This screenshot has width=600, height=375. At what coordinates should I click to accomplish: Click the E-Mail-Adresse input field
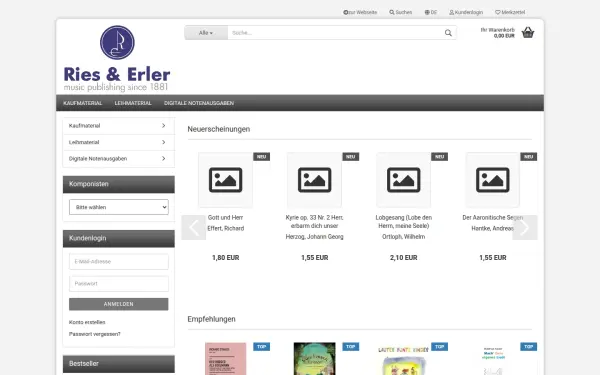point(119,262)
